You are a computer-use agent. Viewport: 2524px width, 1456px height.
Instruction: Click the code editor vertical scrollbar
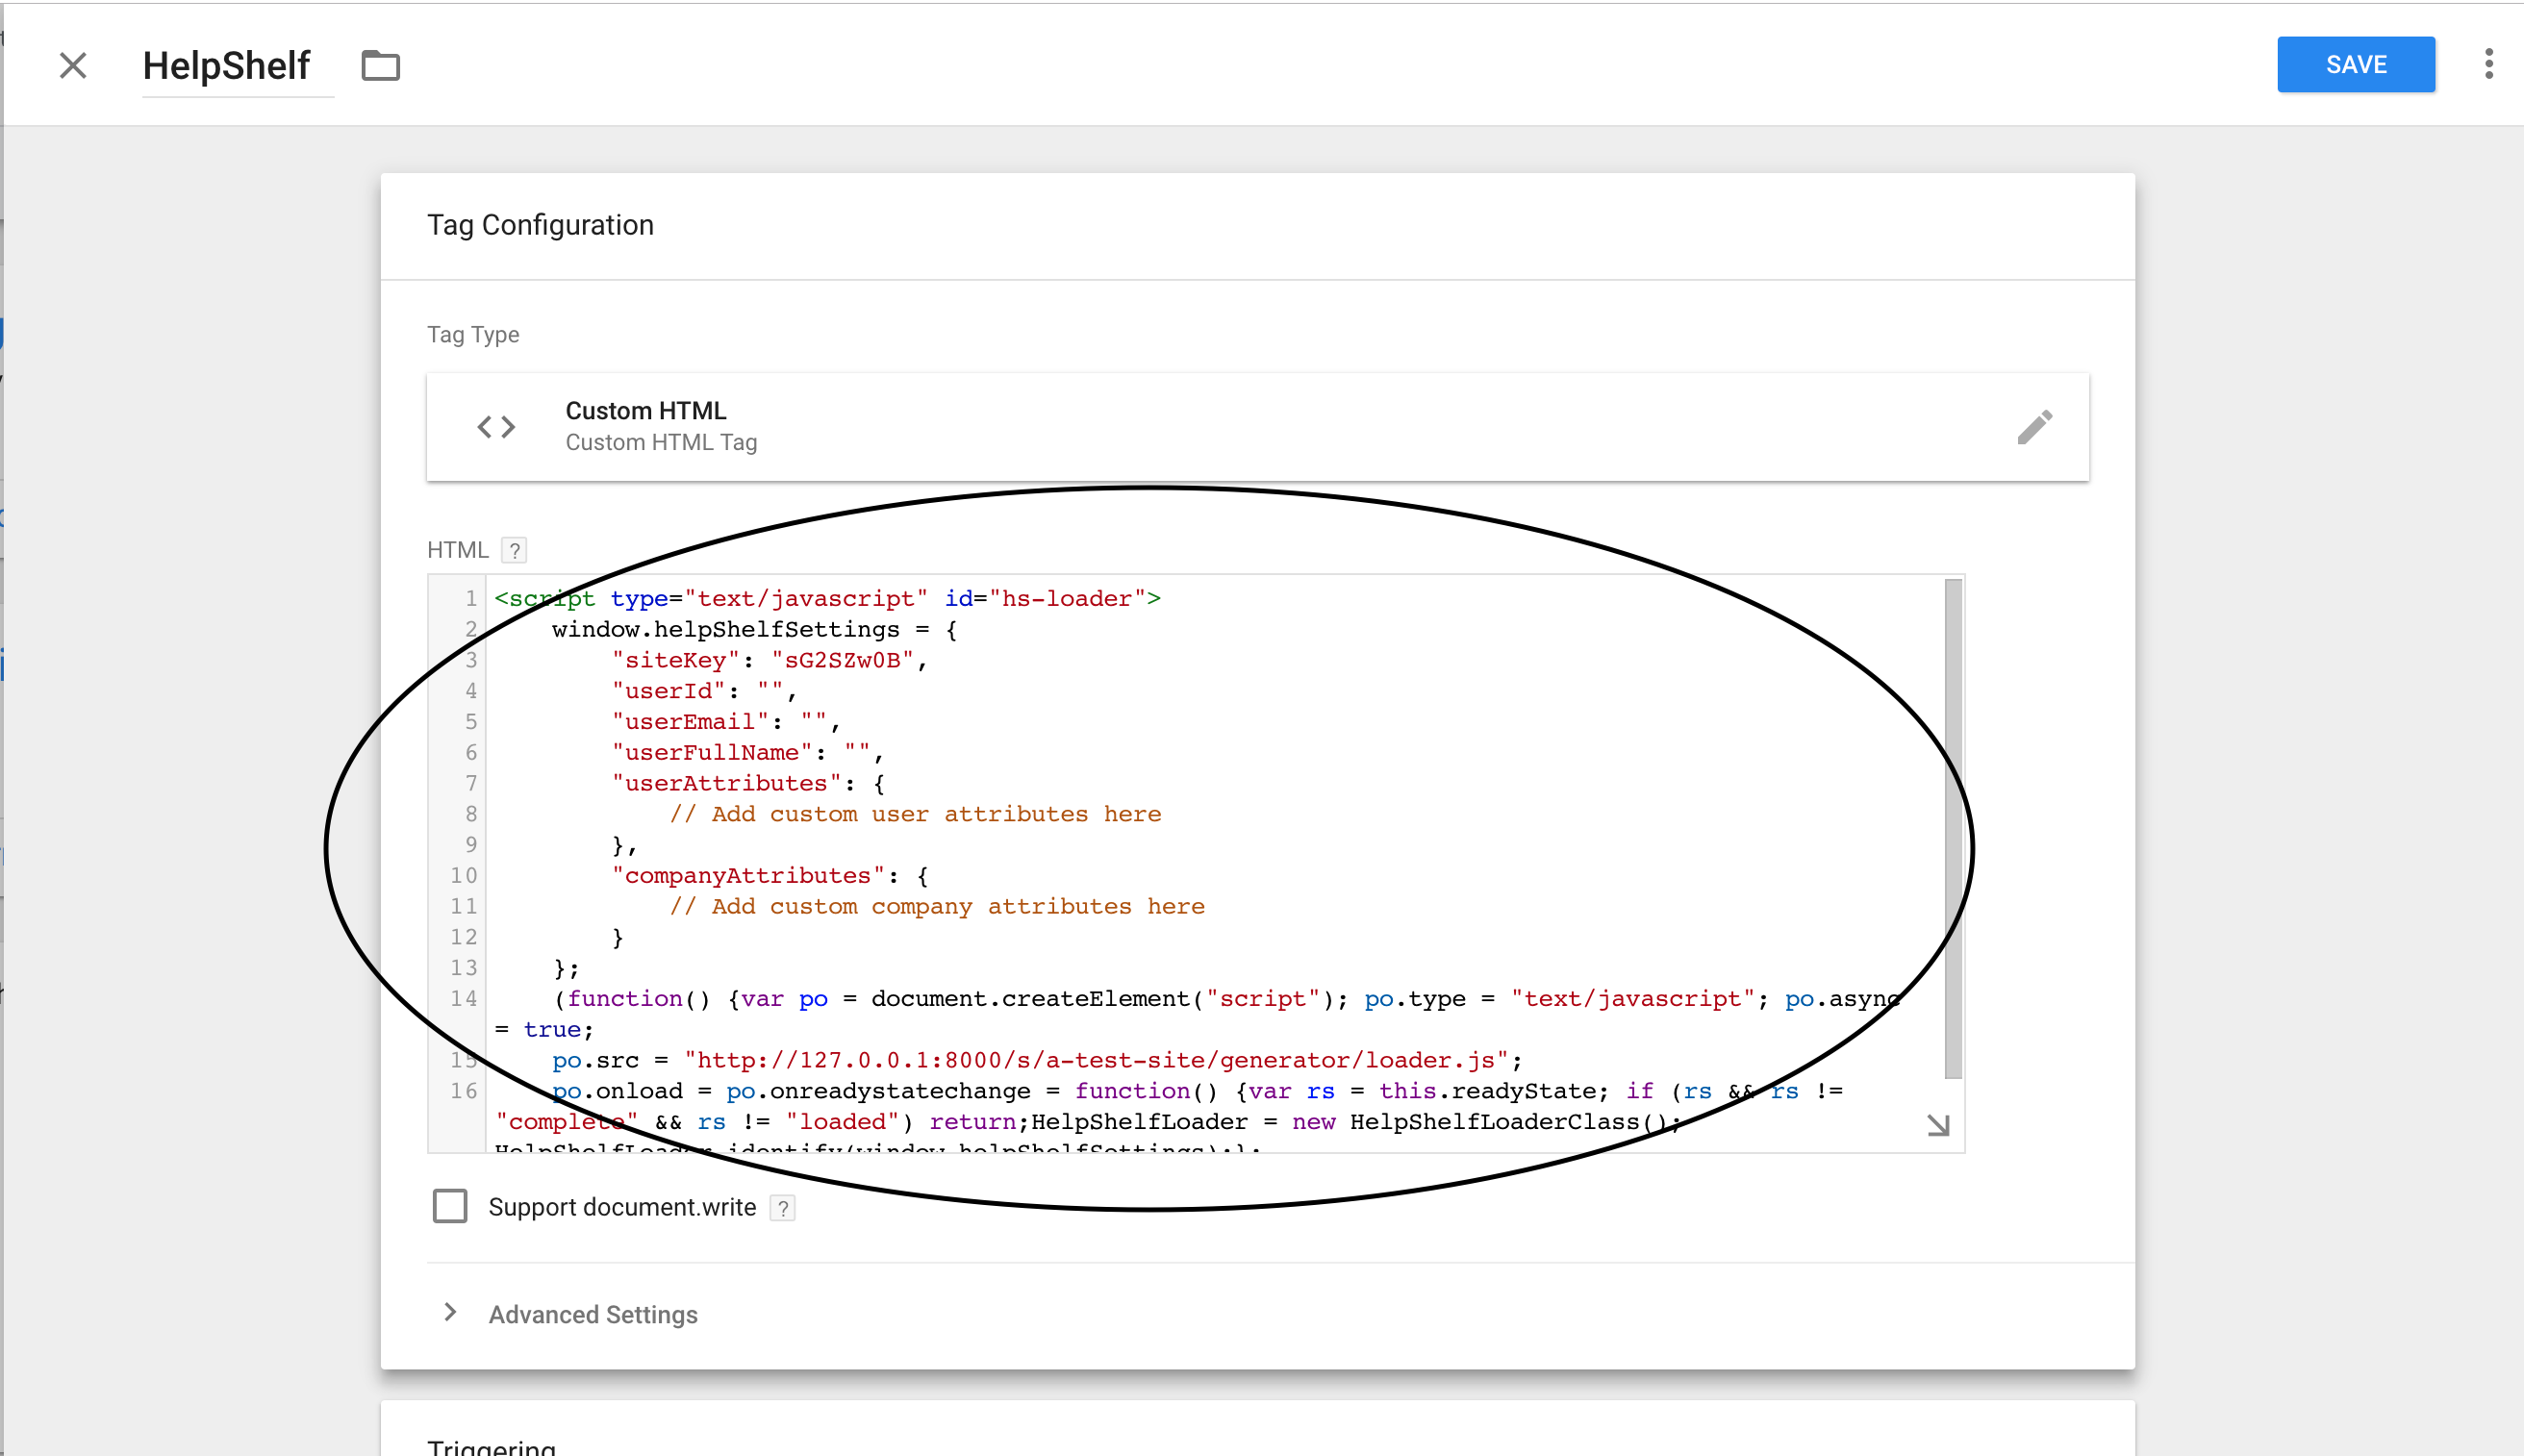1952,829
